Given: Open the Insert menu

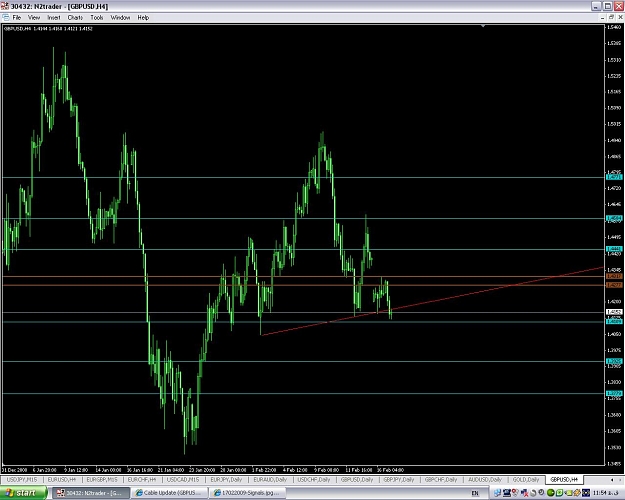Looking at the screenshot, I should coord(54,18).
